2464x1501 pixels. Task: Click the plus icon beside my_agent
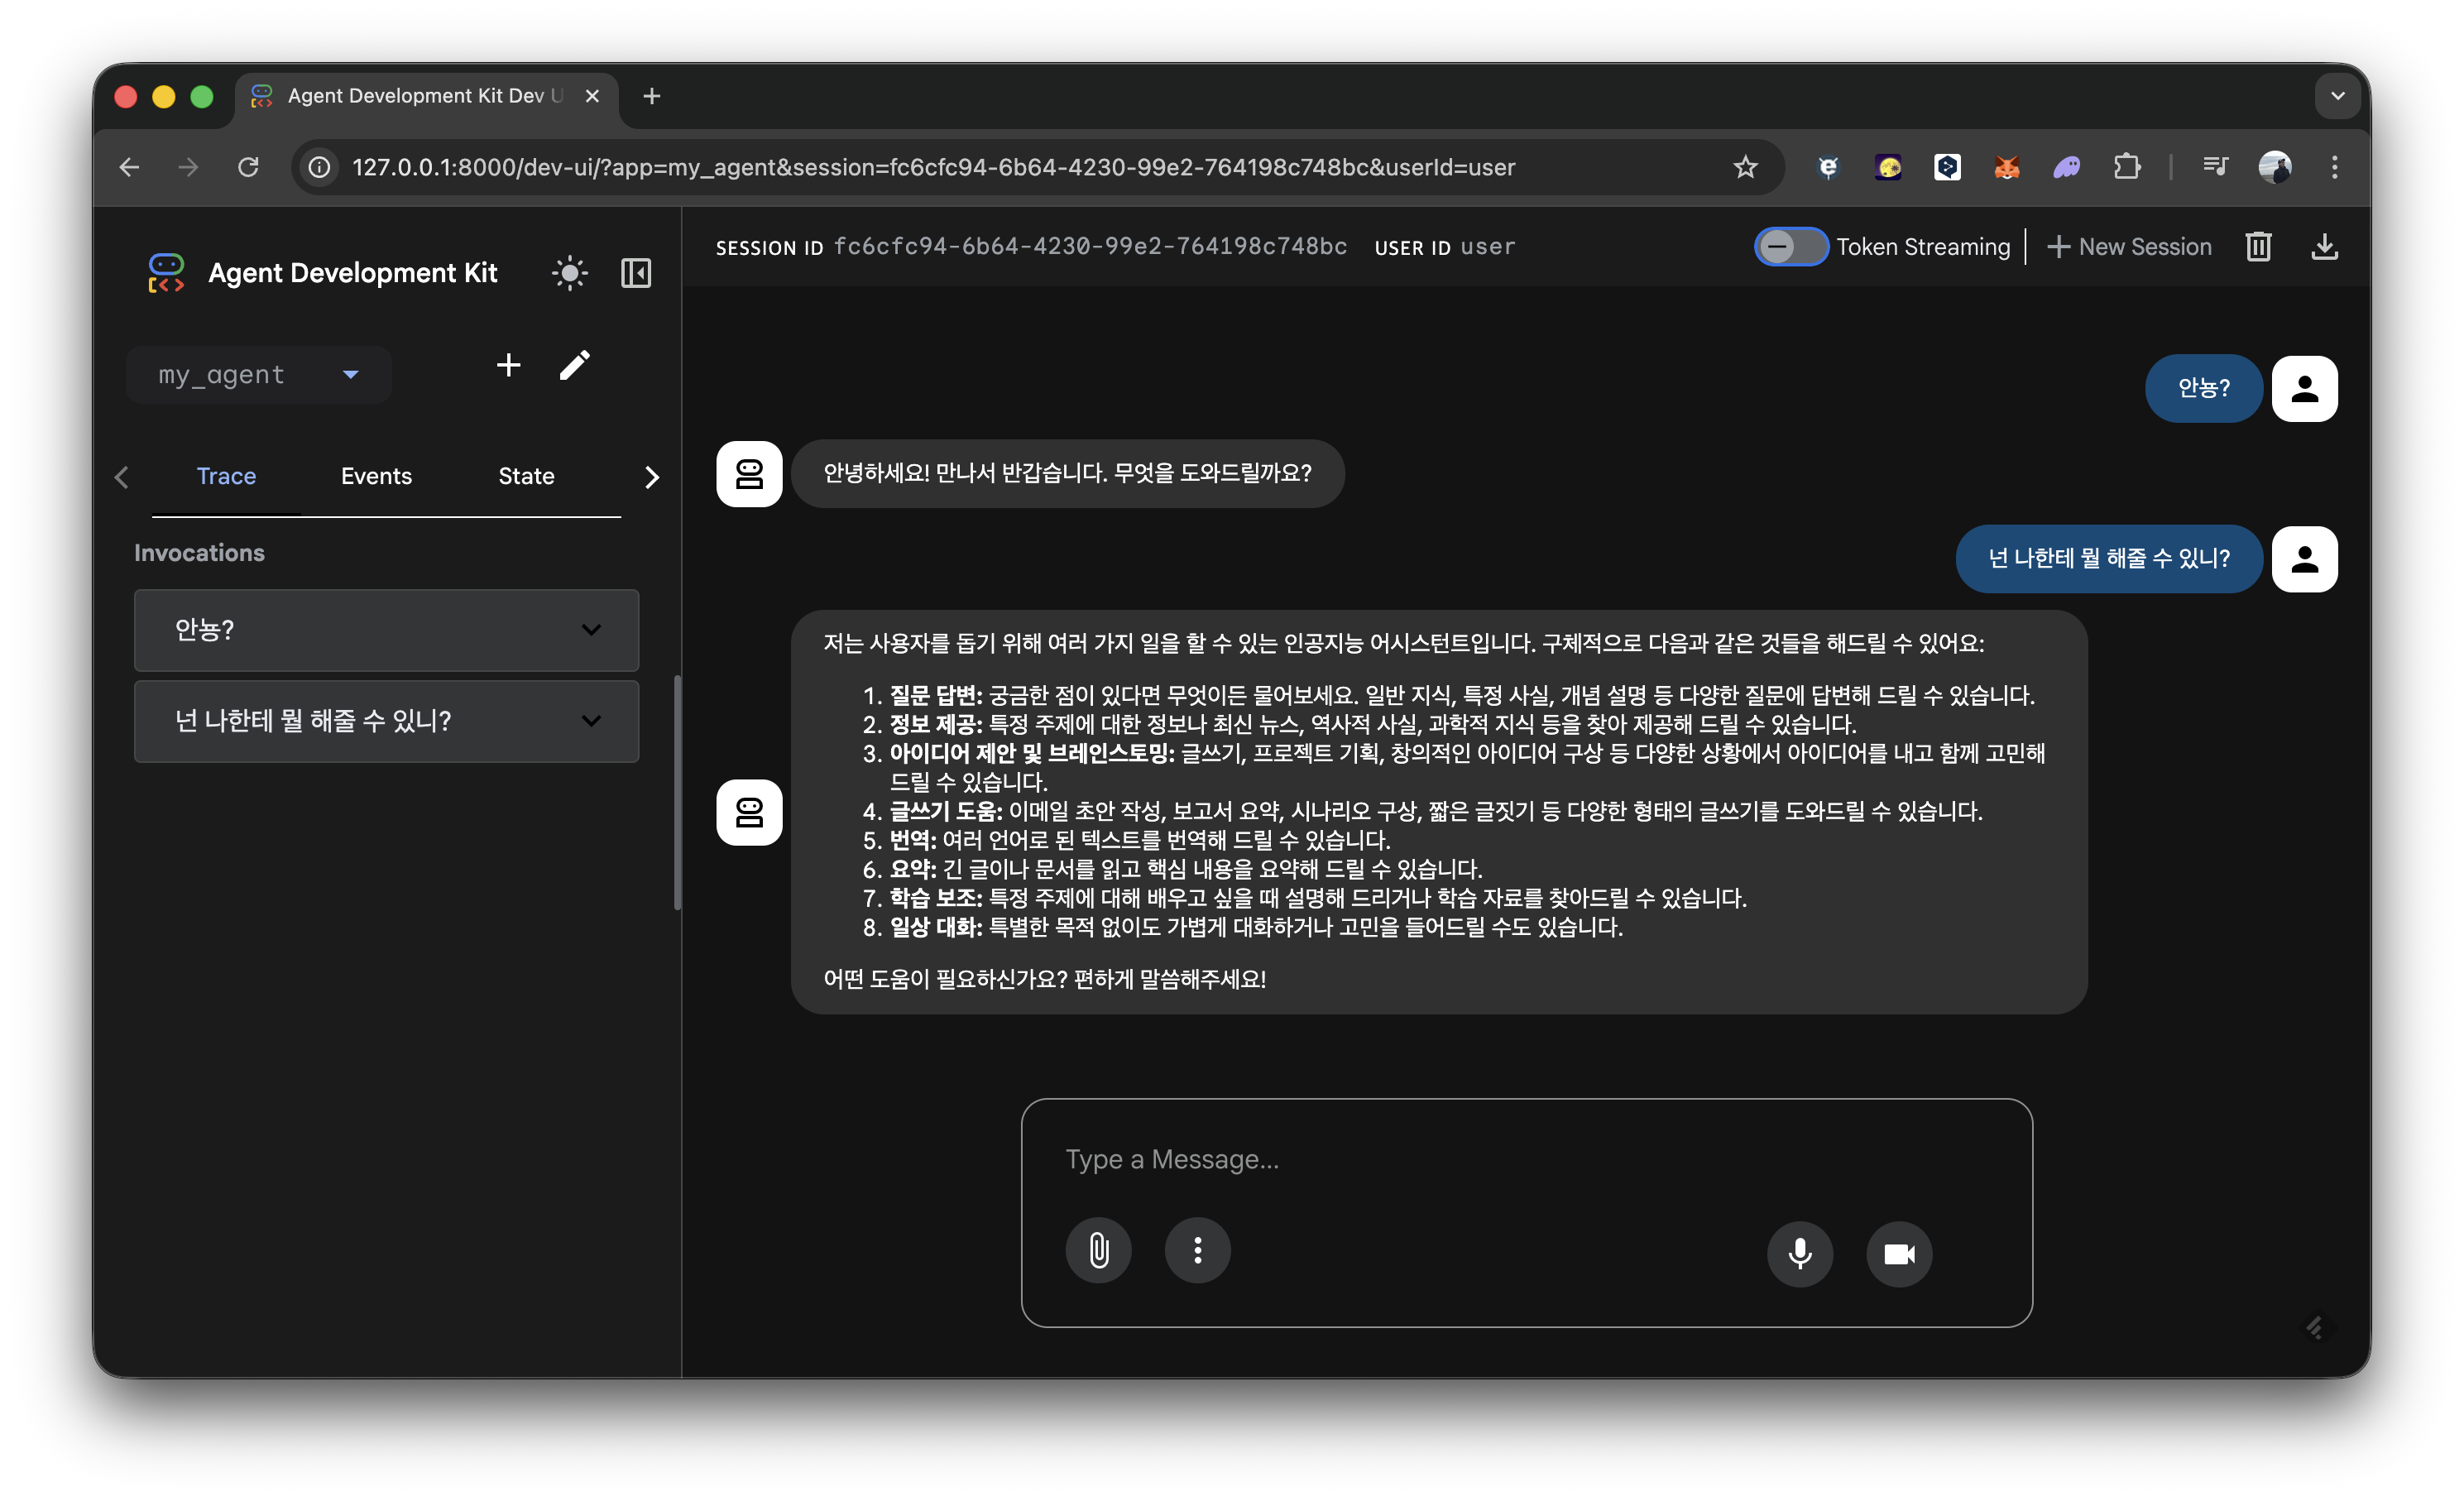[508, 366]
